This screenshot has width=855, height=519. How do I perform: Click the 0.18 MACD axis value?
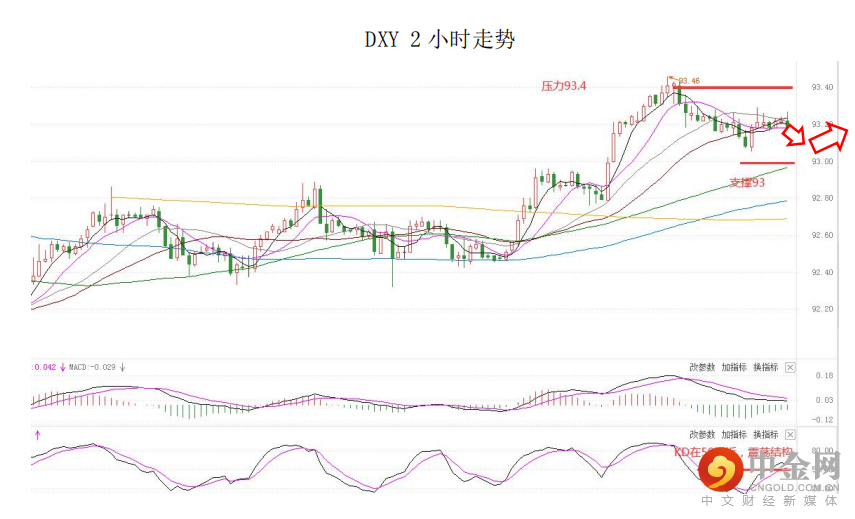coord(824,376)
